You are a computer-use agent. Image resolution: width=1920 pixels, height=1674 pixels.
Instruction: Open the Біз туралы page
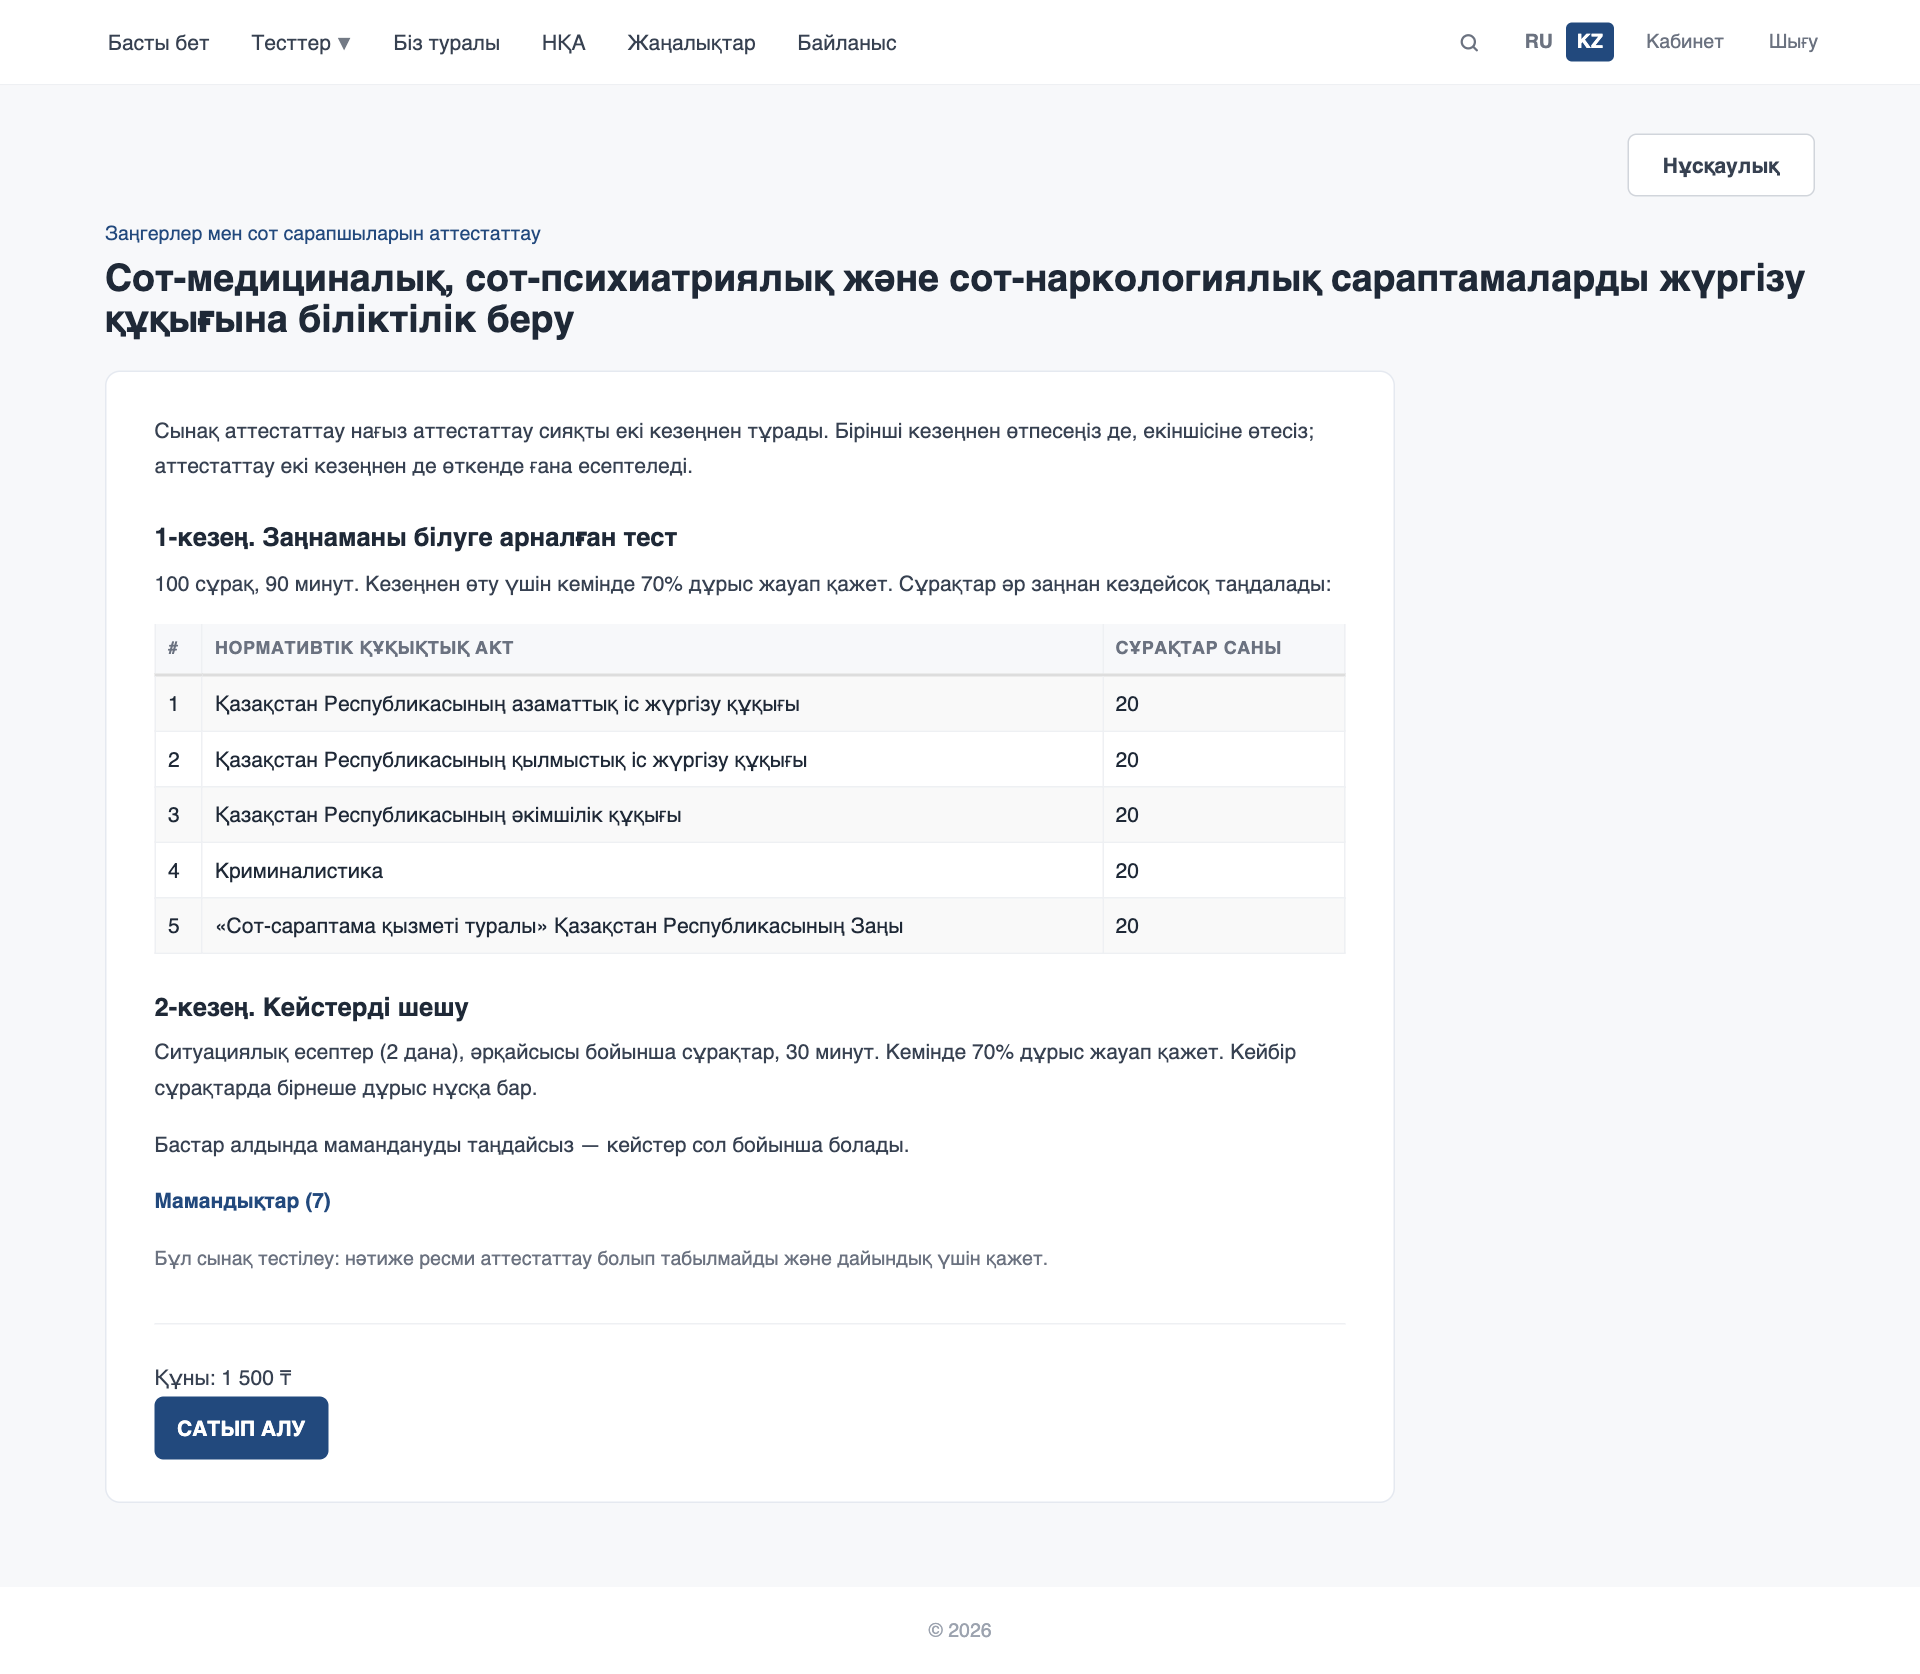[446, 43]
